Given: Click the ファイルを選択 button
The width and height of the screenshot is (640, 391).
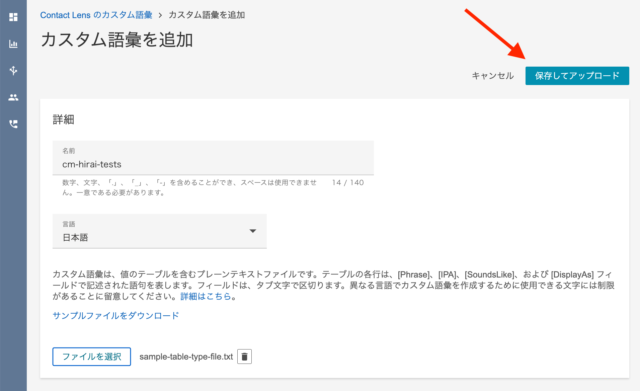Looking at the screenshot, I should [x=91, y=357].
